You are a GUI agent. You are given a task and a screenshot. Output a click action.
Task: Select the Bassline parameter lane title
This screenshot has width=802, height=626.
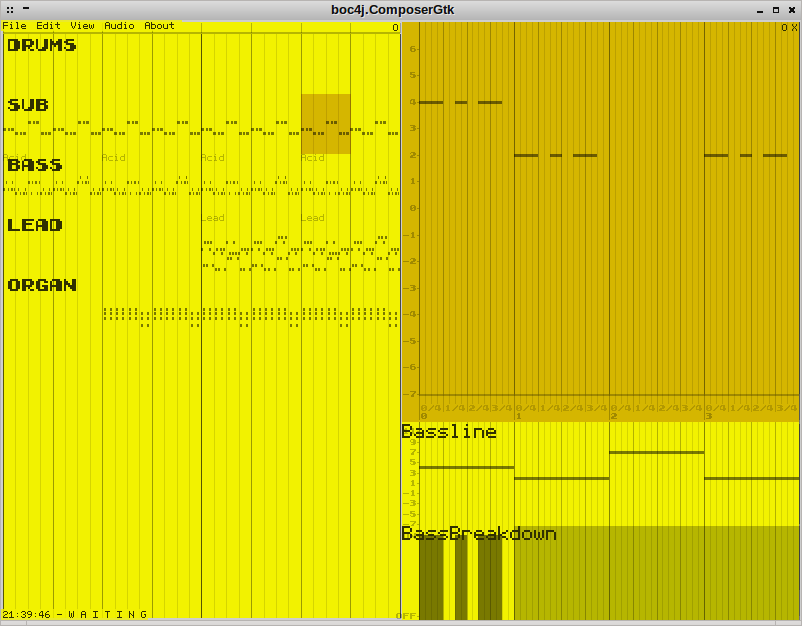coord(449,432)
